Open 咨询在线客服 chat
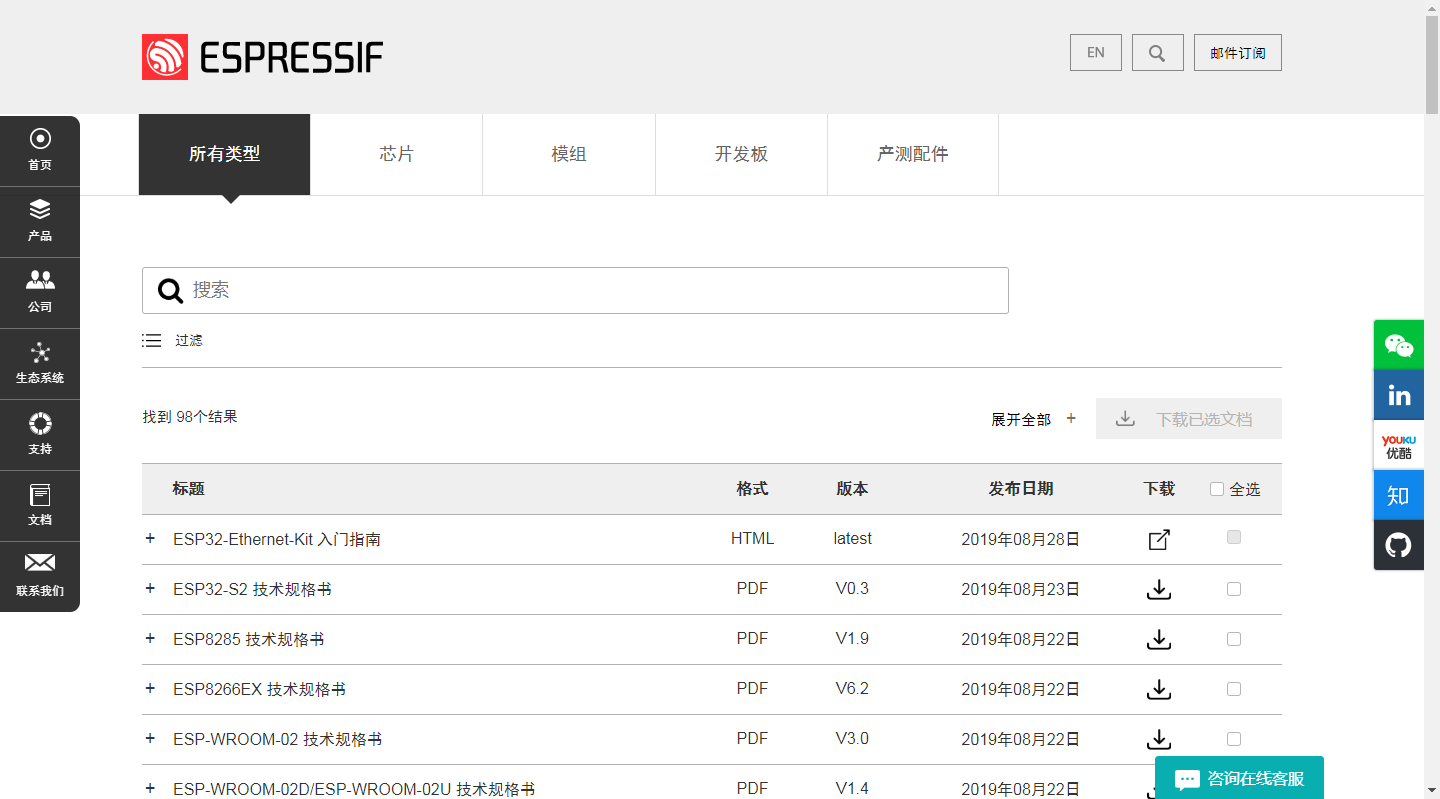 pyautogui.click(x=1239, y=778)
